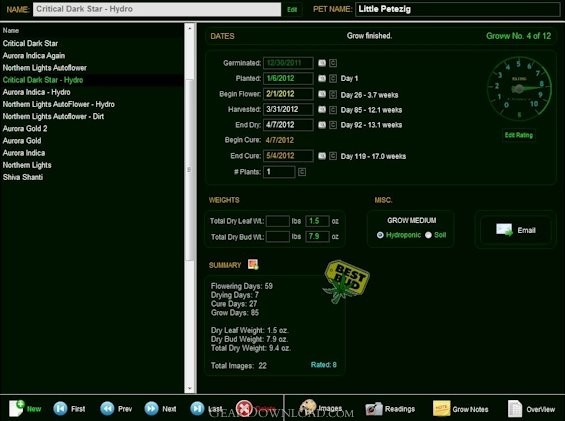
Task: Select the Soil grow medium
Action: (428, 235)
